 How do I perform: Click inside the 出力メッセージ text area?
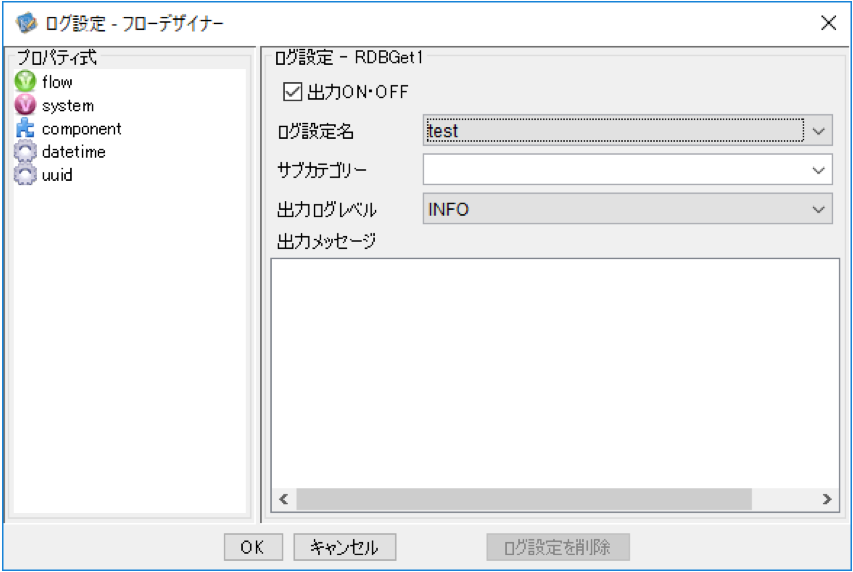555,373
